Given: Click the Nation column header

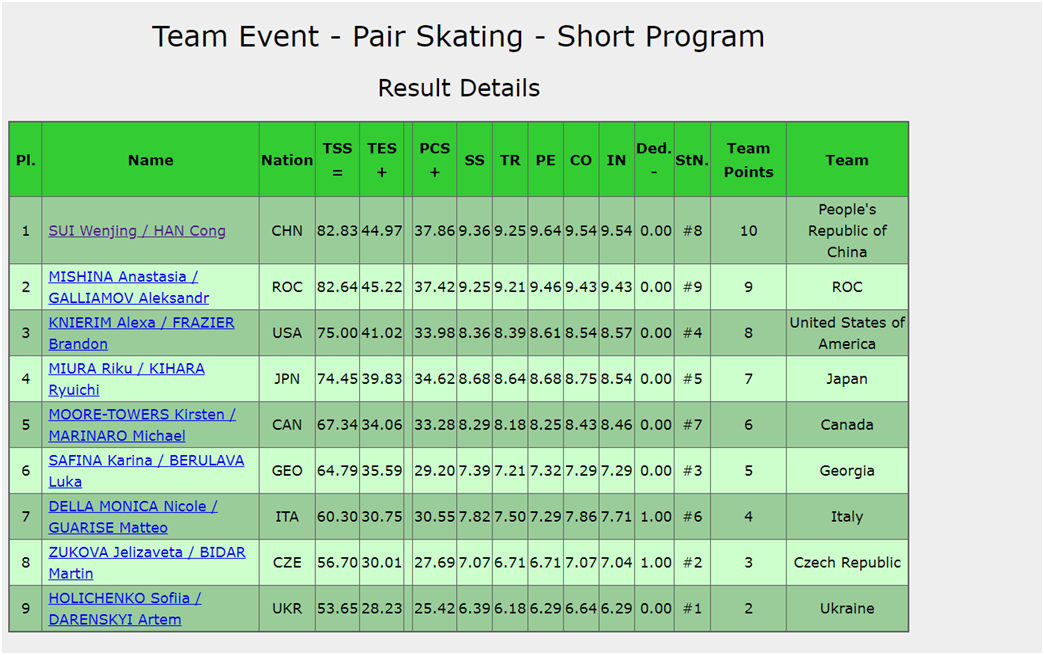Looking at the screenshot, I should tap(287, 160).
